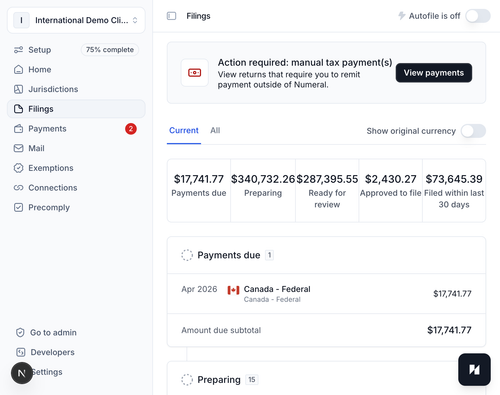500x395 pixels.
Task: Click the Payments wallet icon
Action: 18,129
